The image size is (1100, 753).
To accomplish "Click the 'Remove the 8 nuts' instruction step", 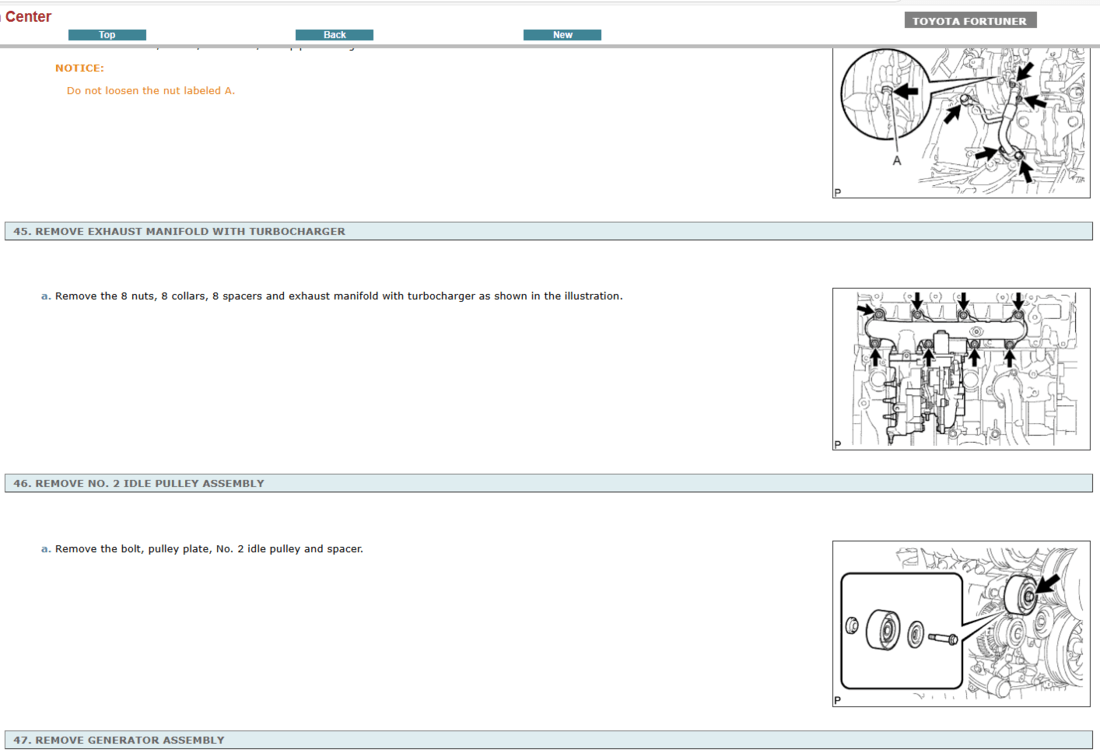I will [338, 296].
